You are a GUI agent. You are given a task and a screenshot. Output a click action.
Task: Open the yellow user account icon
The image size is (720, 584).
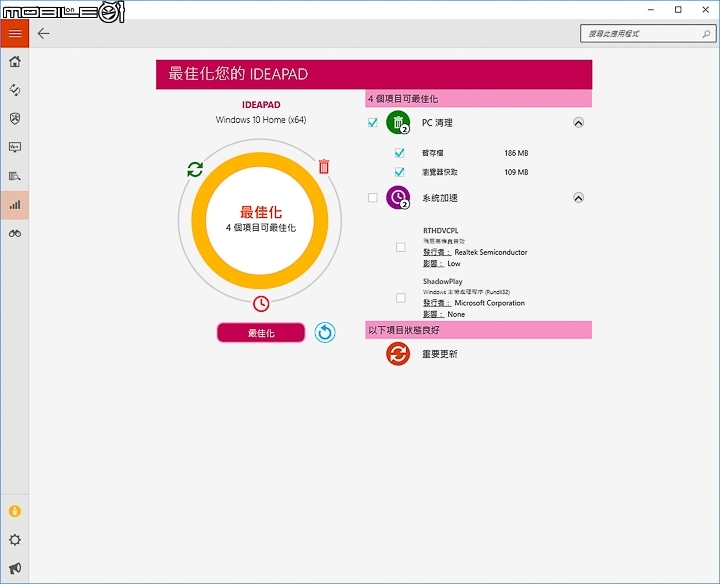[15, 511]
